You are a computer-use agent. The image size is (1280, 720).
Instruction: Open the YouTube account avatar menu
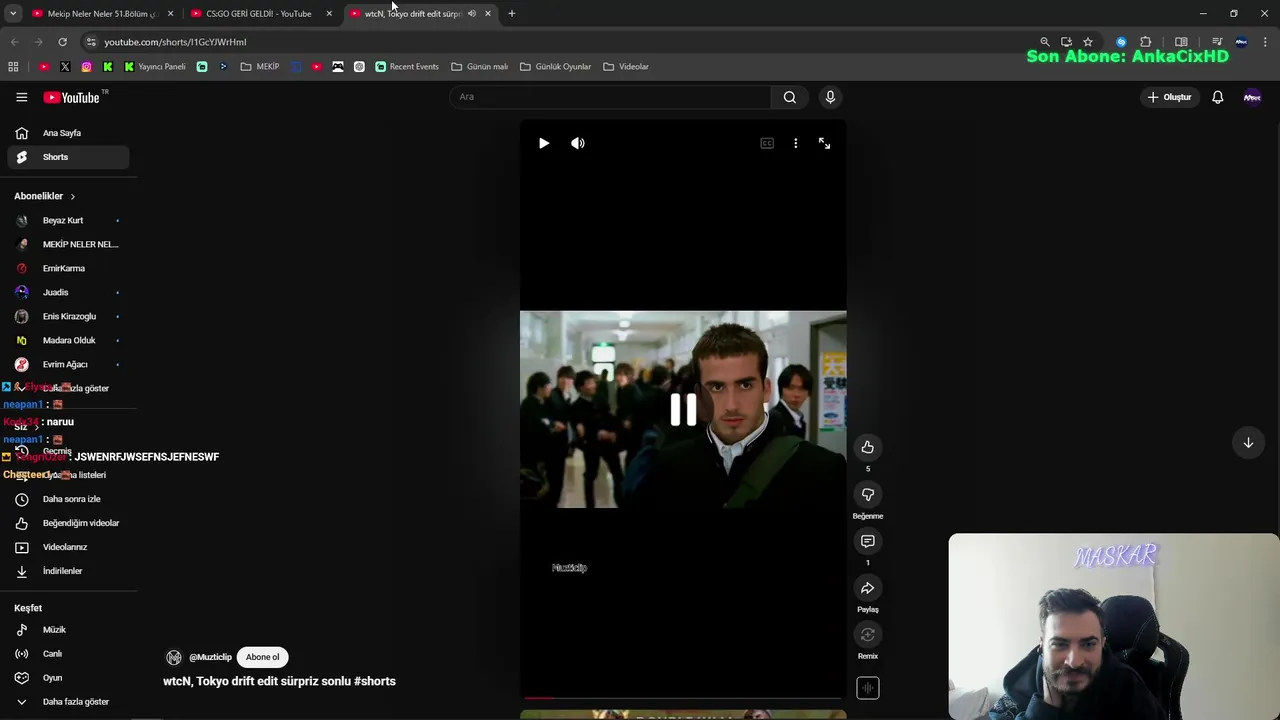1252,97
